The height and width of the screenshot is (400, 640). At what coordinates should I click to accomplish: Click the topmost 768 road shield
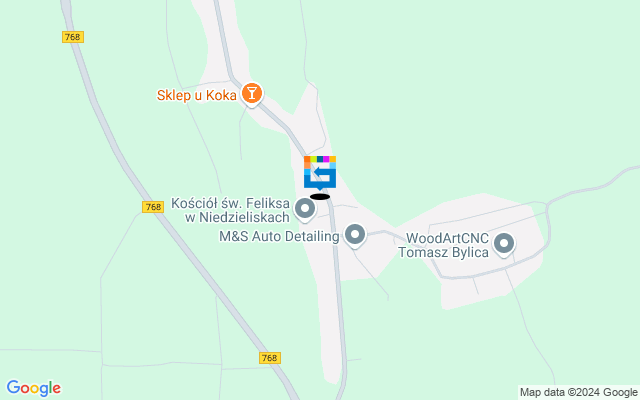coord(73,37)
